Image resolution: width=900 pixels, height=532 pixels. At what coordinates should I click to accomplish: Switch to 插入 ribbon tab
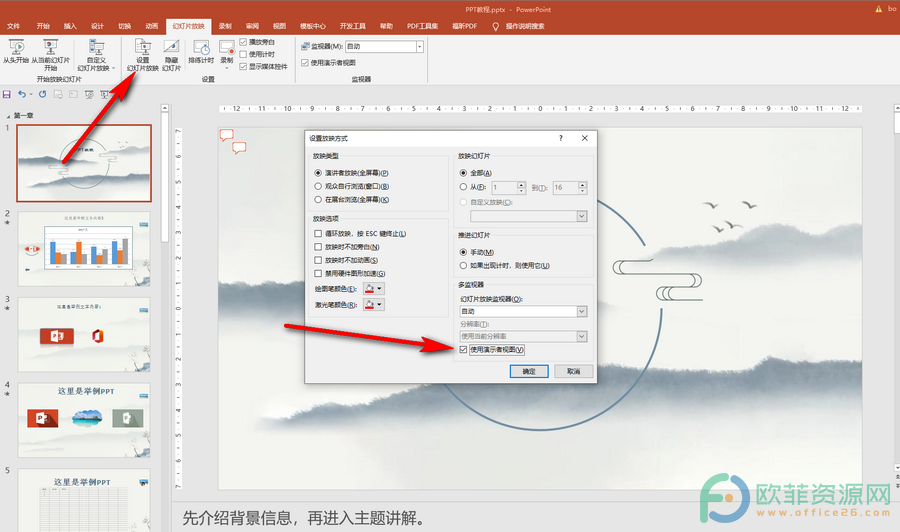tap(69, 26)
